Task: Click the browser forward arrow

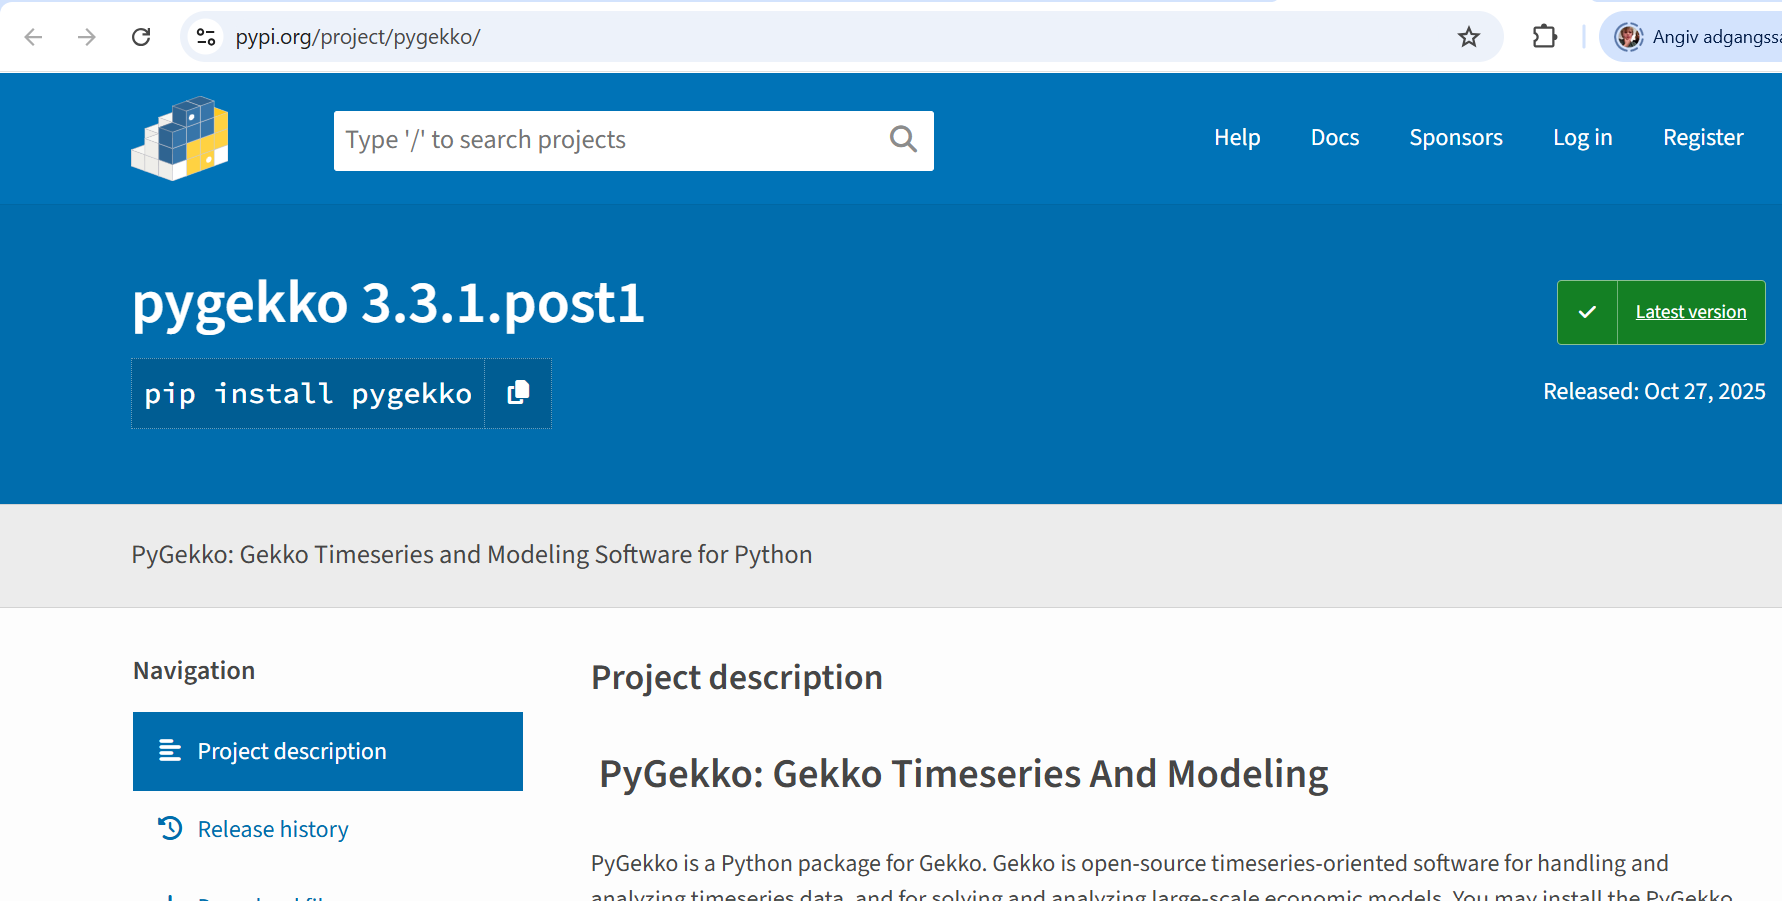Action: 87,37
